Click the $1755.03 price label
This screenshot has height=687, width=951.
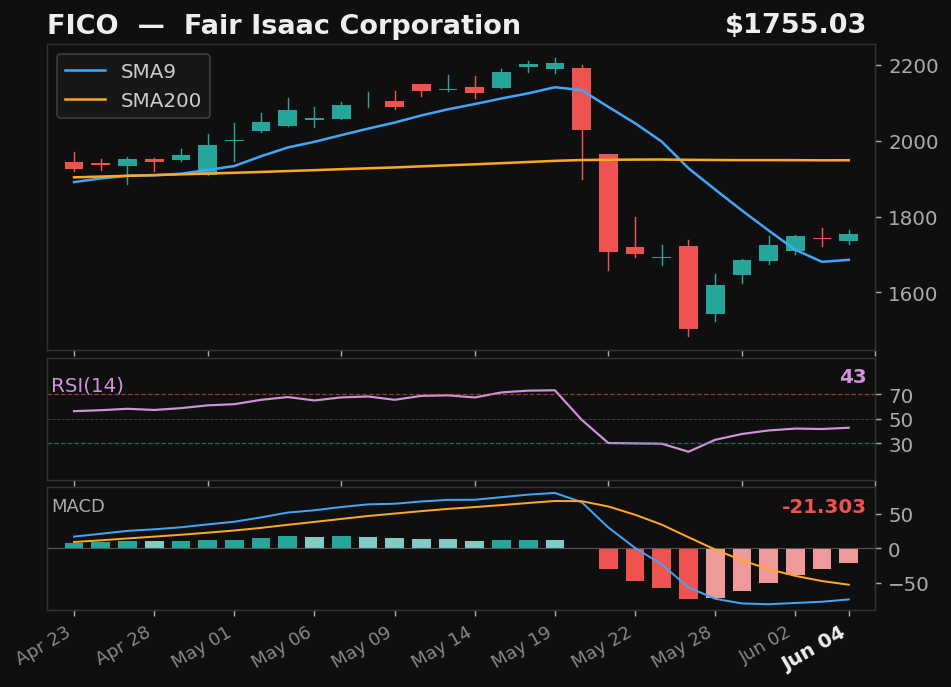coord(795,25)
